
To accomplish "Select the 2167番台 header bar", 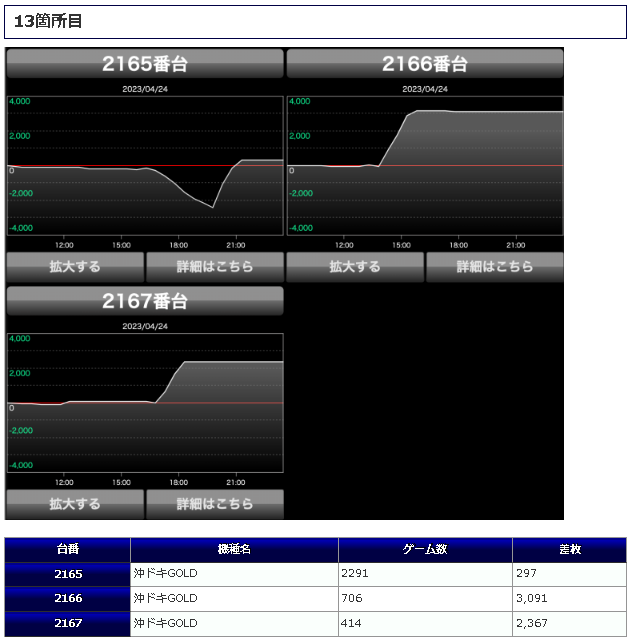I will coord(145,300).
